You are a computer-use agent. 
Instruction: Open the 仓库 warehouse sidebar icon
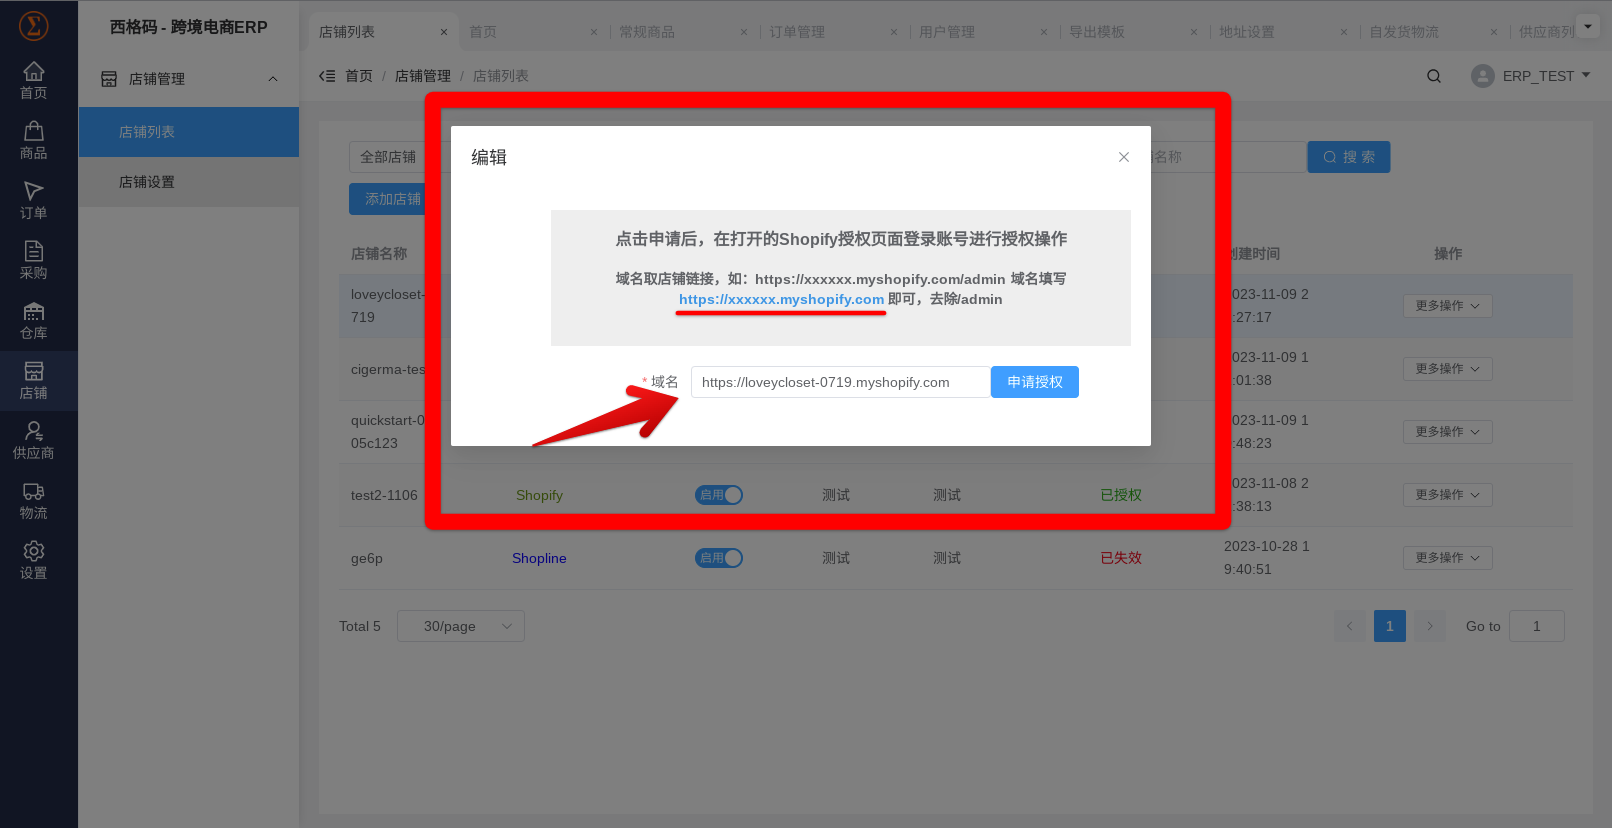point(33,320)
